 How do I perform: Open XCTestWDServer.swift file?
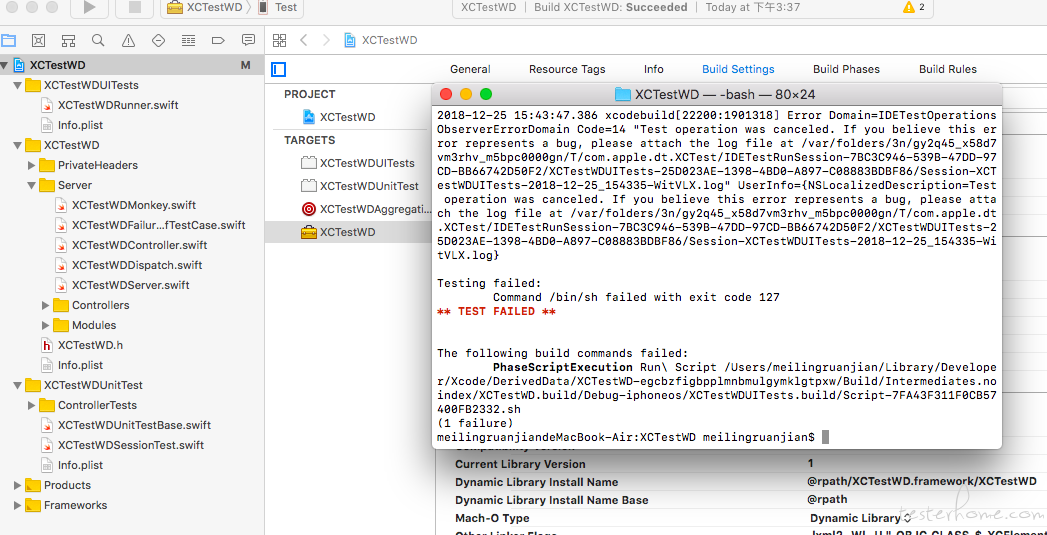pyautogui.click(x=130, y=285)
